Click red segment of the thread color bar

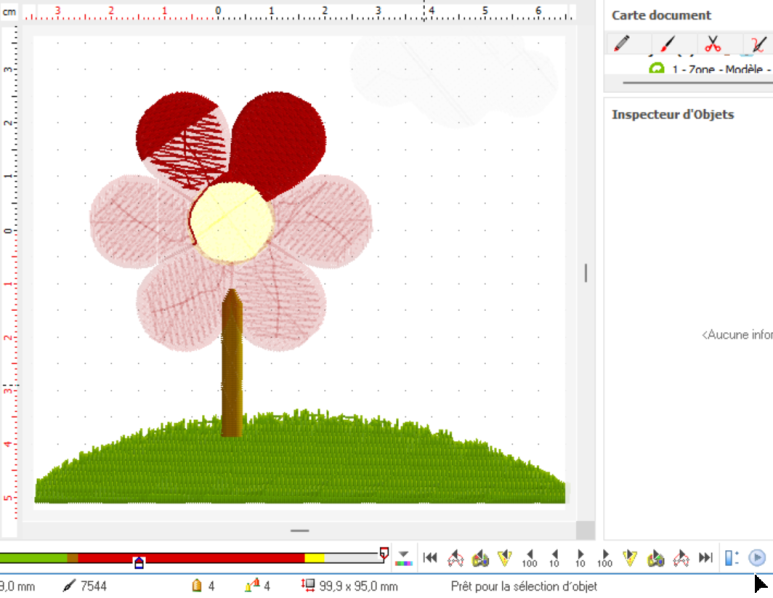pyautogui.click(x=191, y=558)
